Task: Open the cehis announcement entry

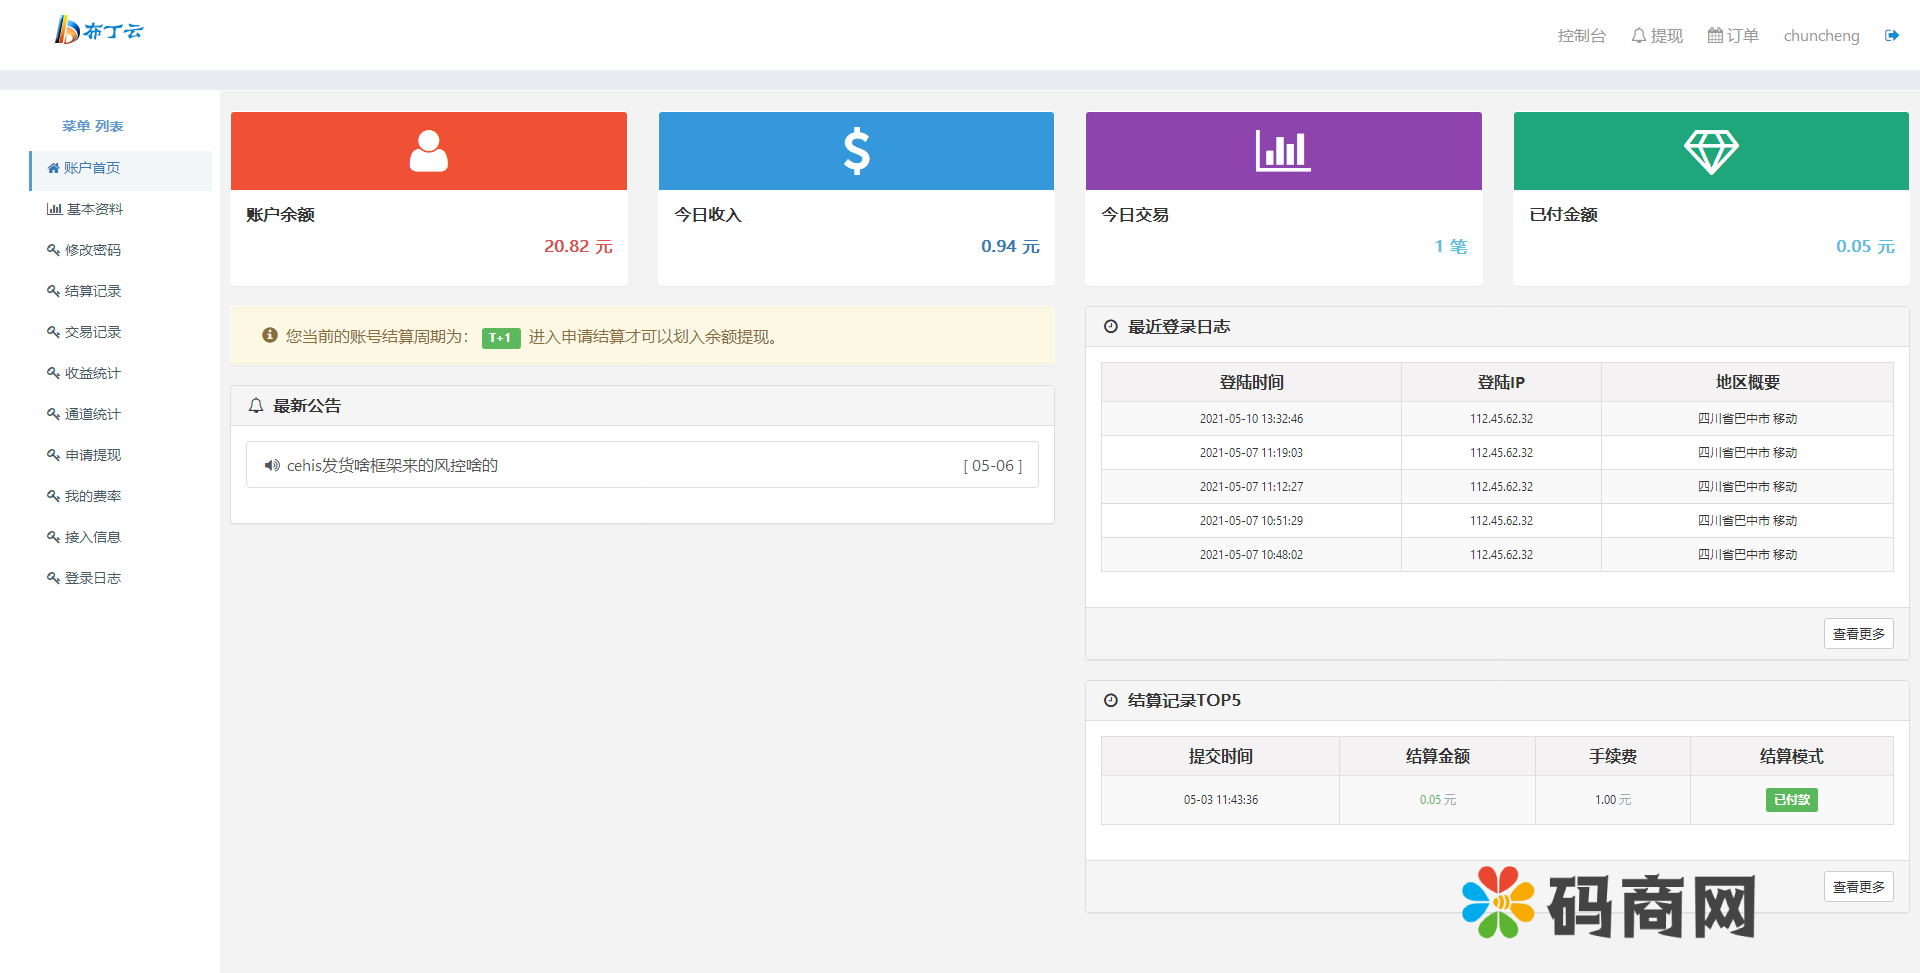Action: (x=392, y=465)
